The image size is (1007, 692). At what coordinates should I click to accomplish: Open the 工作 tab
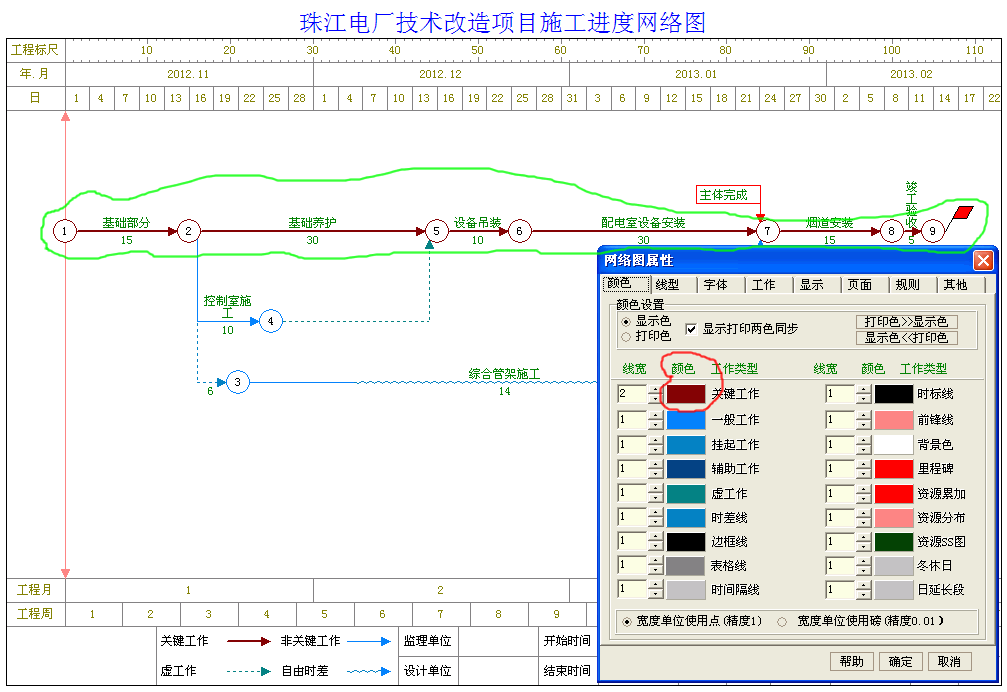tap(769, 285)
